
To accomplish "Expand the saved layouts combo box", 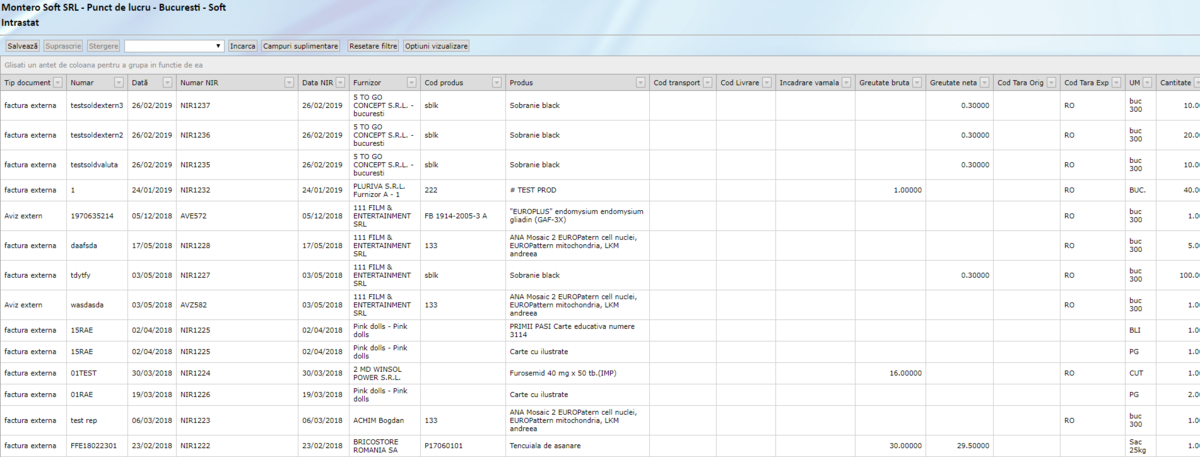I will click(x=219, y=46).
